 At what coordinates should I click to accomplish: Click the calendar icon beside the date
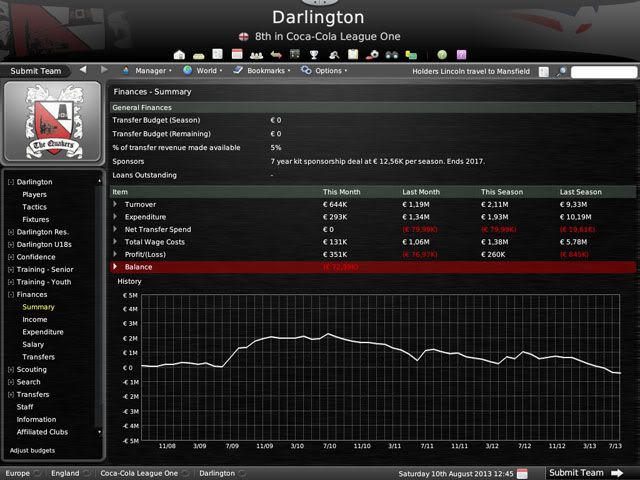pyautogui.click(x=522, y=473)
